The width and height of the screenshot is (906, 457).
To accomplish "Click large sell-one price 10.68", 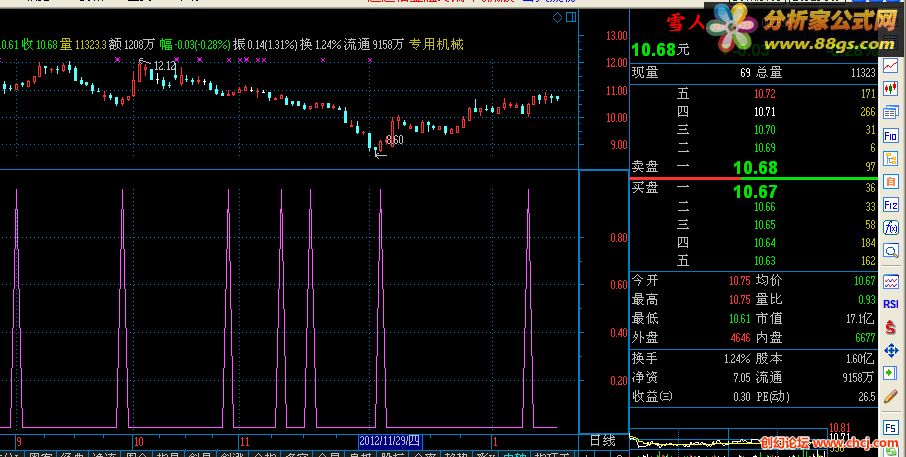I will tap(755, 168).
